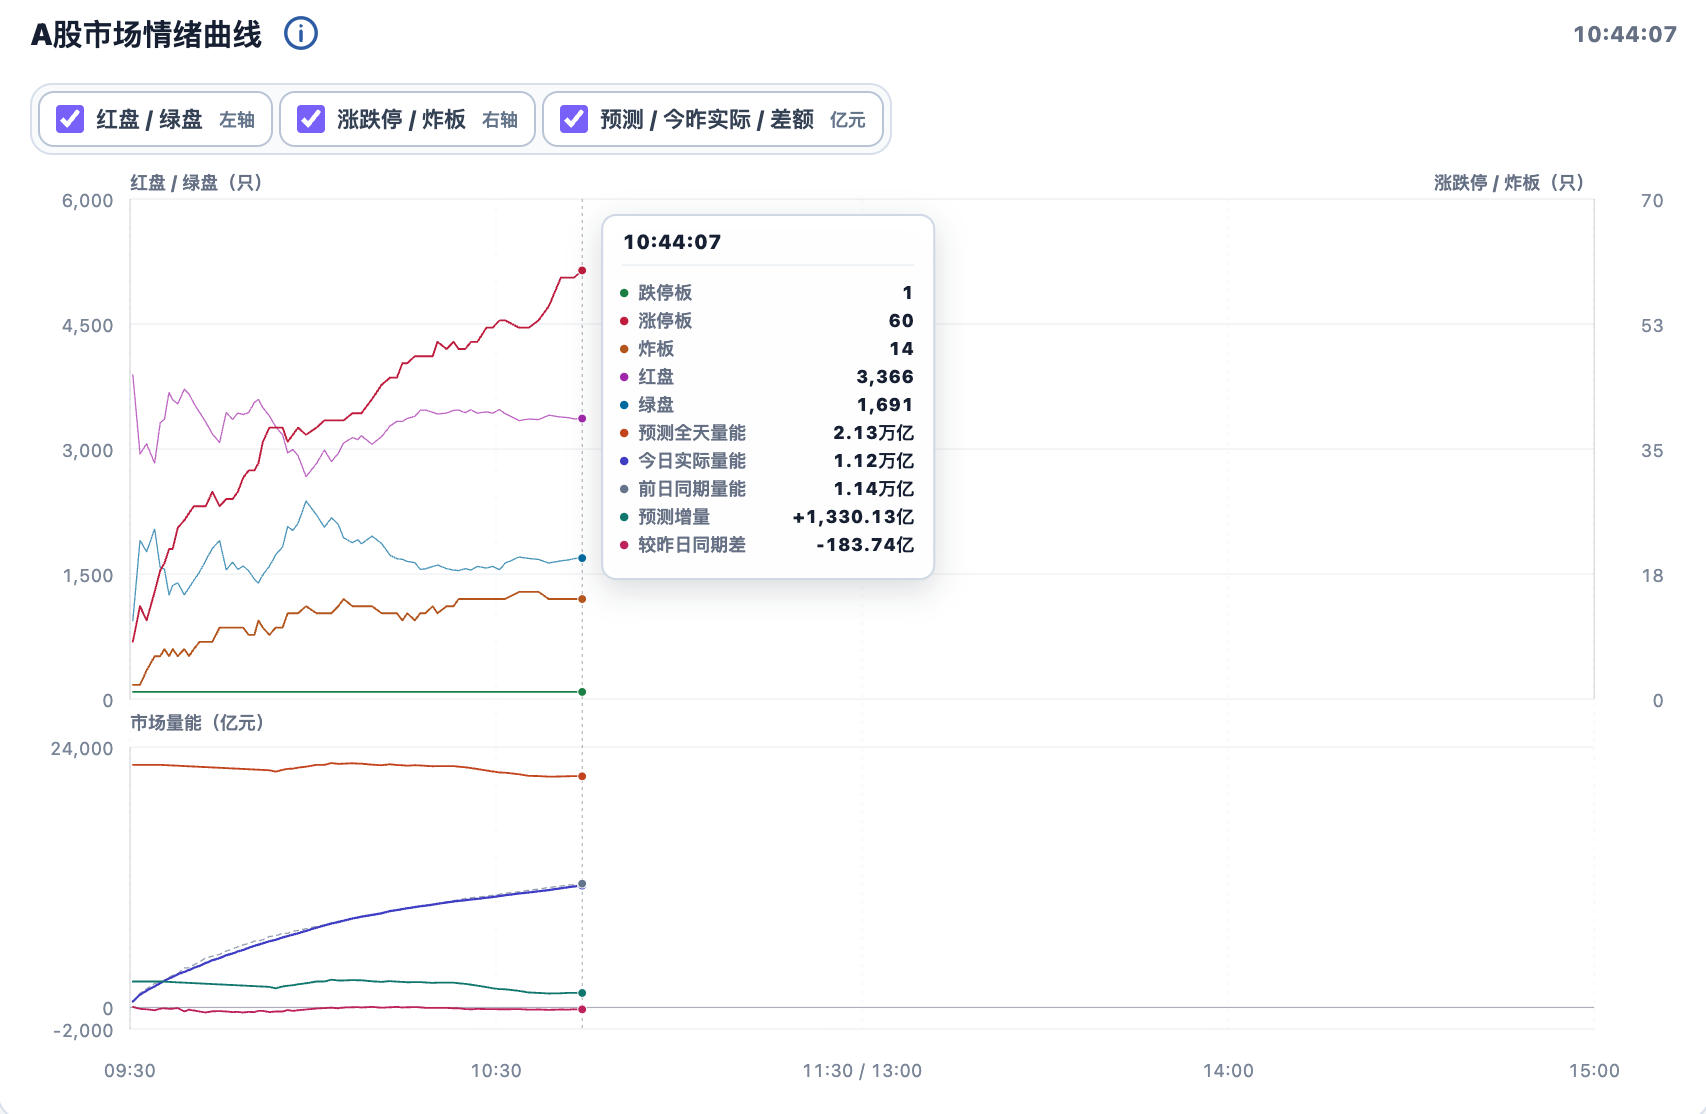The height and width of the screenshot is (1114, 1706).
Task: Click the 红盘 data point on purple line
Action: [582, 419]
